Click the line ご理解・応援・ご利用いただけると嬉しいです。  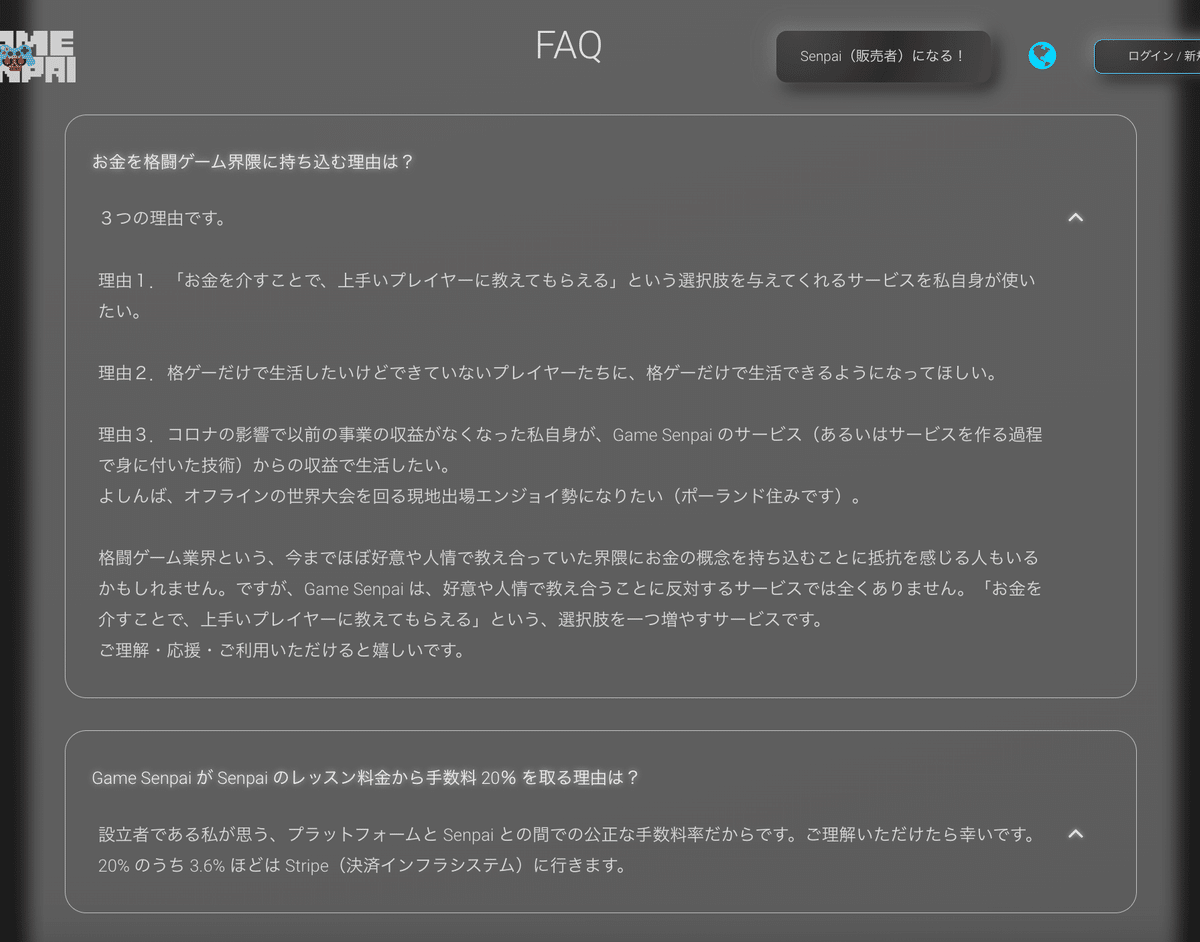[x=282, y=650]
